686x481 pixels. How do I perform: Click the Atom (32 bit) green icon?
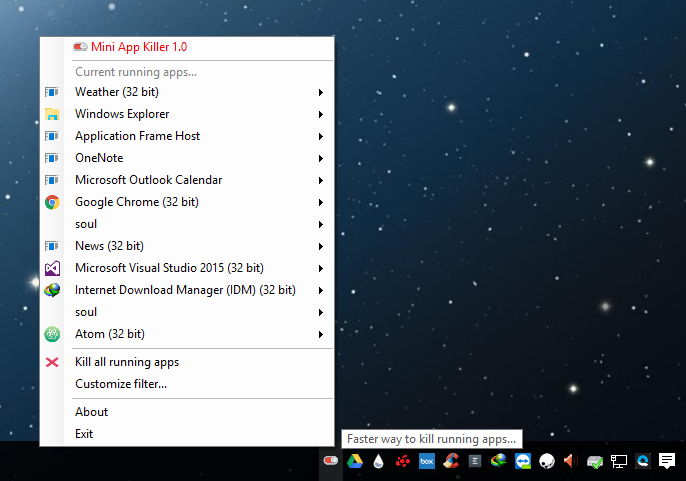52,334
